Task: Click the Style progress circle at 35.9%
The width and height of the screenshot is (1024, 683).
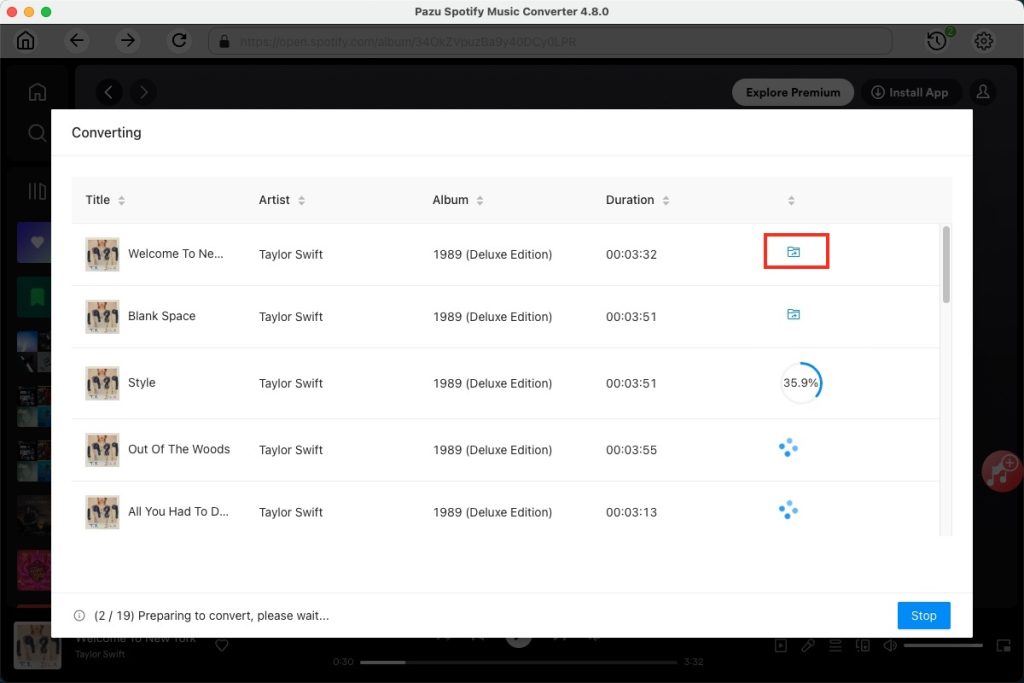Action: 801,383
